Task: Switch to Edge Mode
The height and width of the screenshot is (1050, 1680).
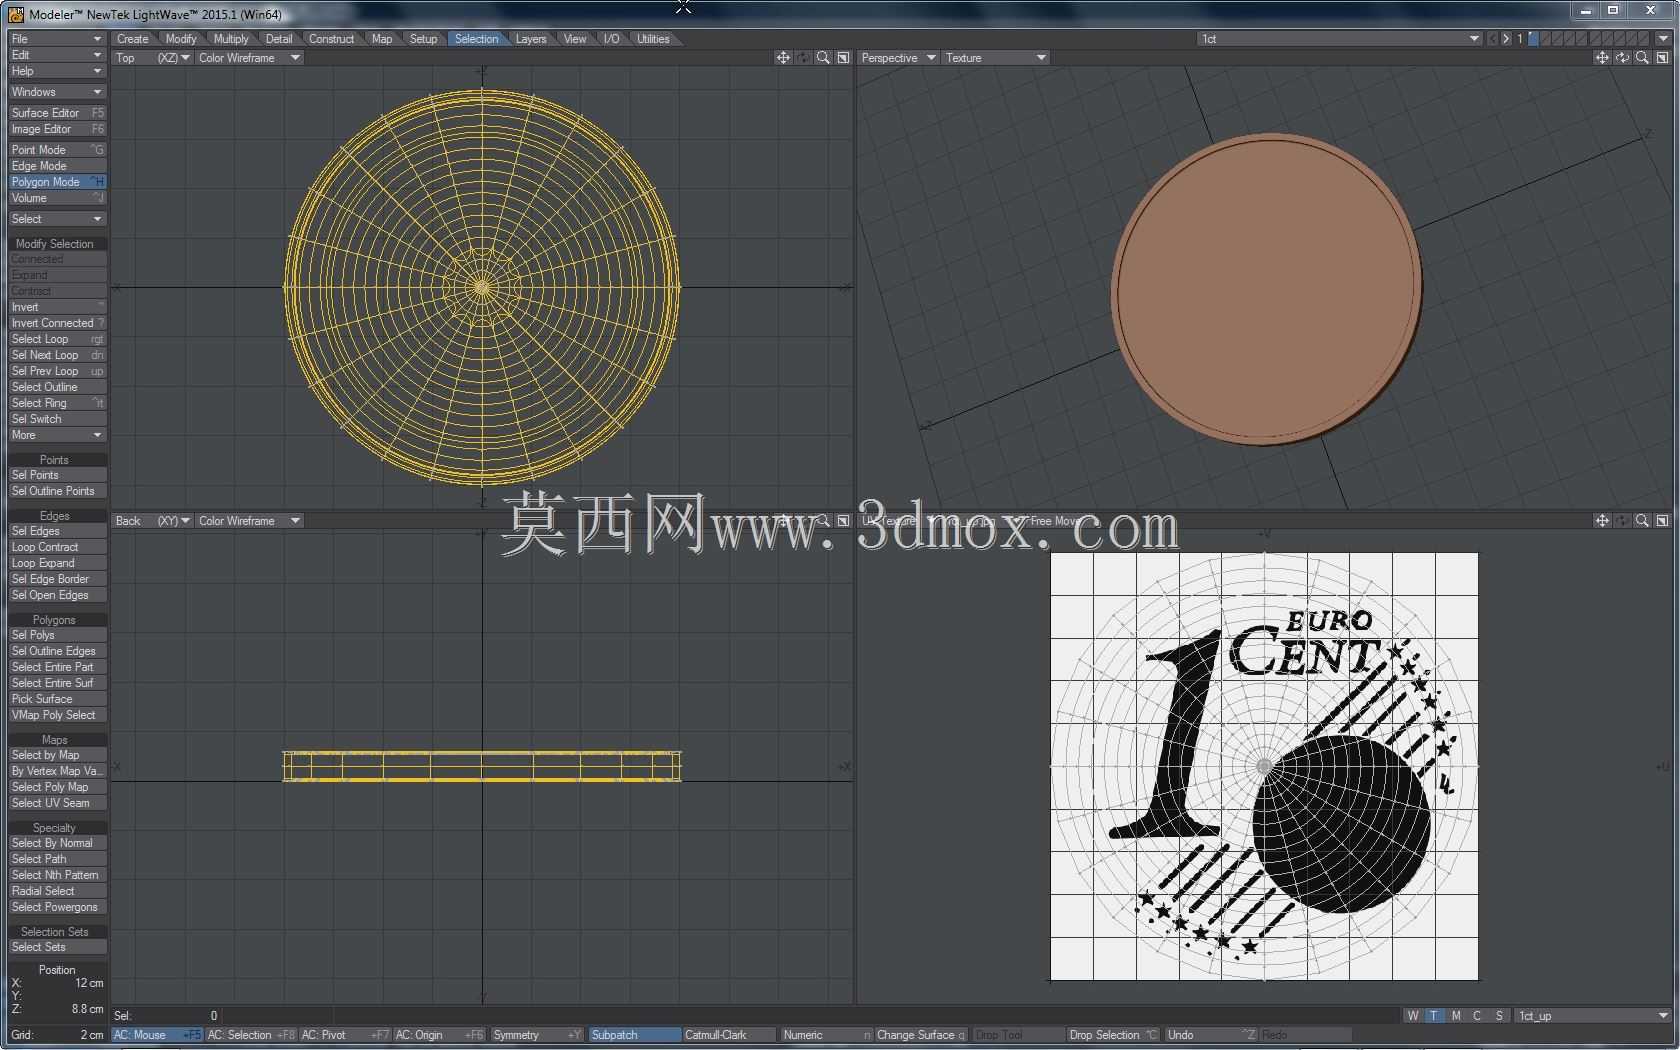Action: 57,166
